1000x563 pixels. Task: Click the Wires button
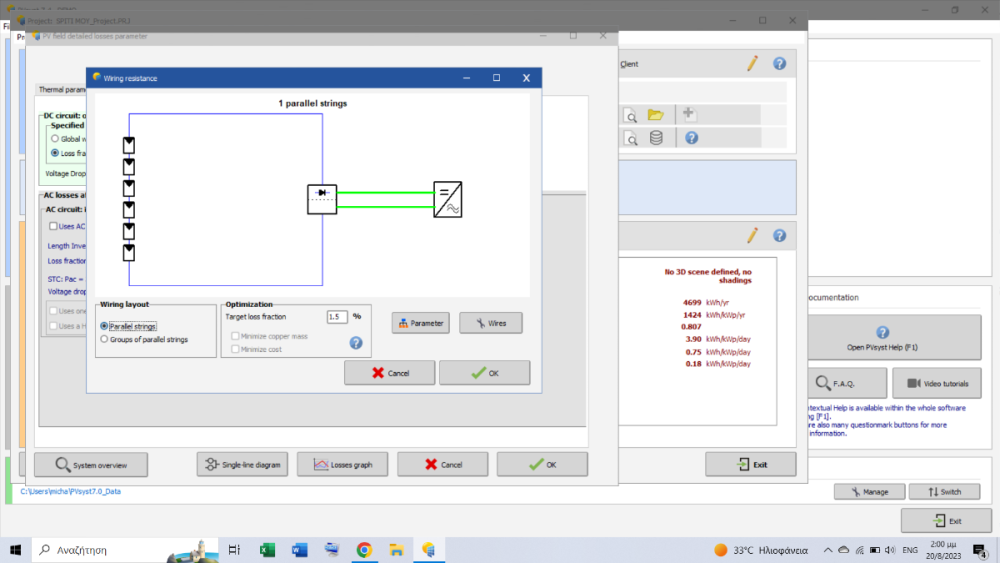490,323
